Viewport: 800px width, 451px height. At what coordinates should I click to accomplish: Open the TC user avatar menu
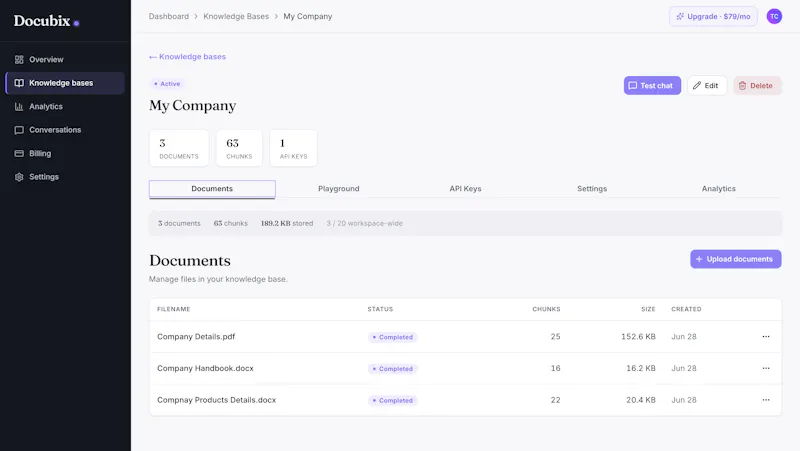point(774,16)
